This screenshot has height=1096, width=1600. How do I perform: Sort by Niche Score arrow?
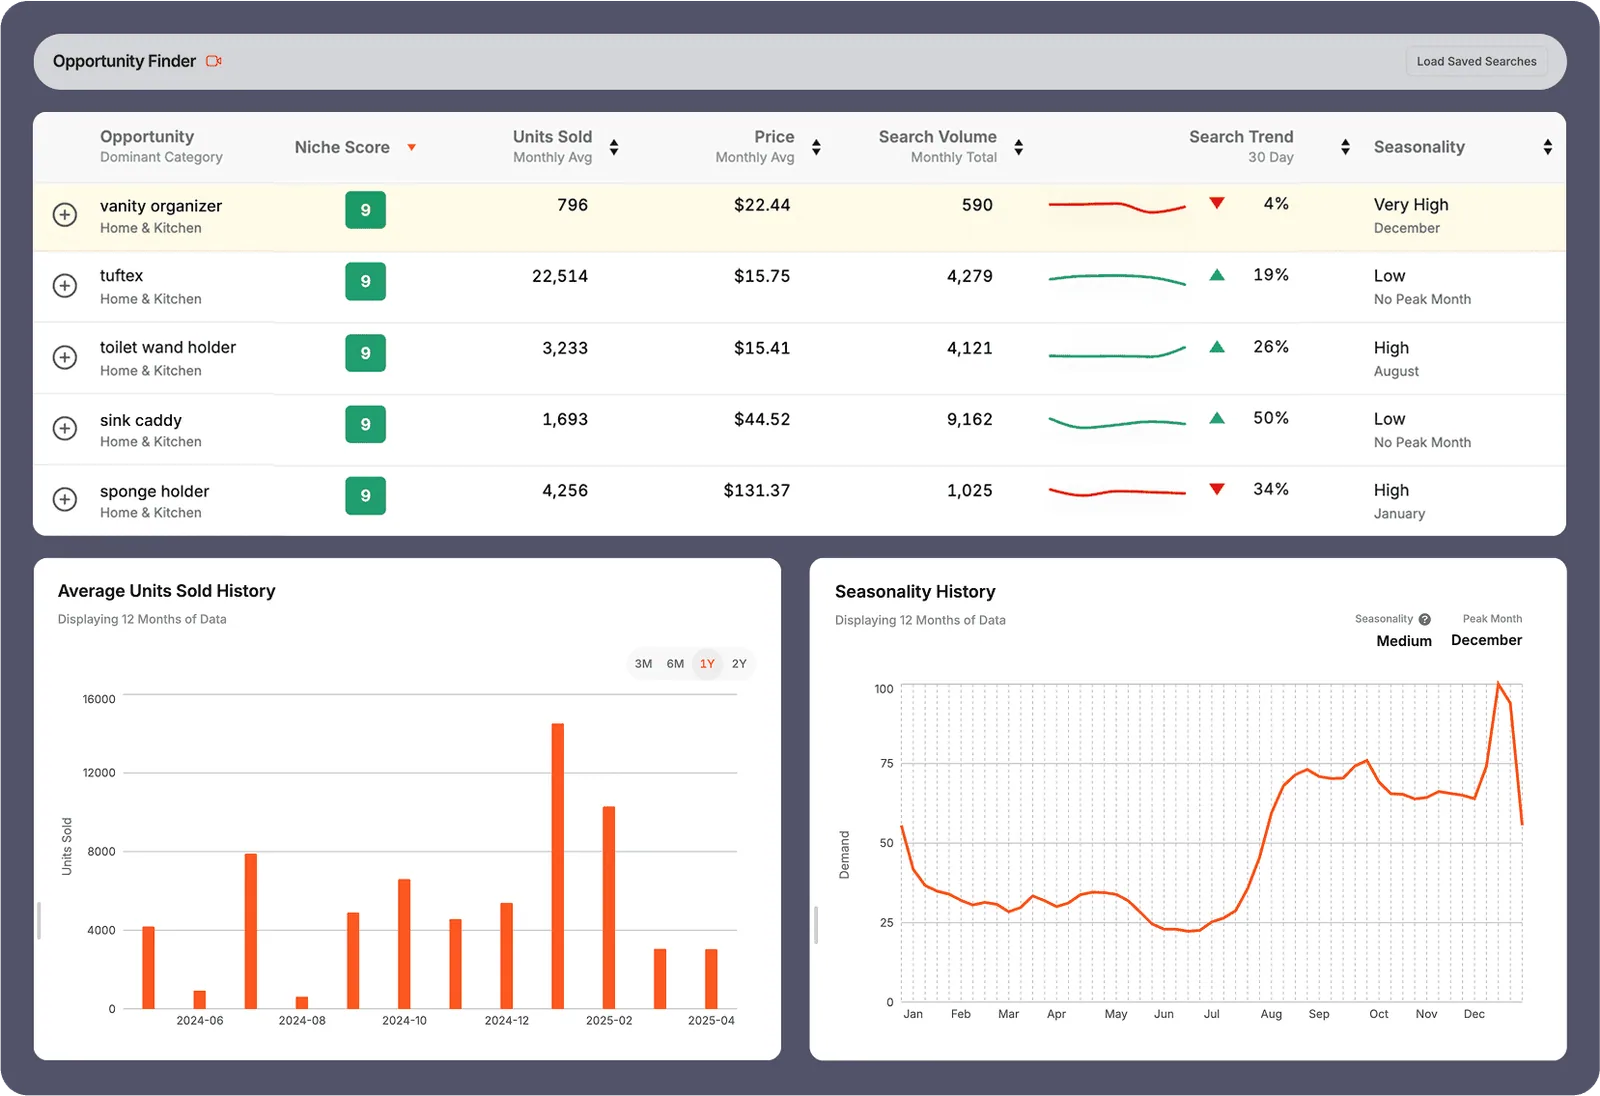coord(411,148)
